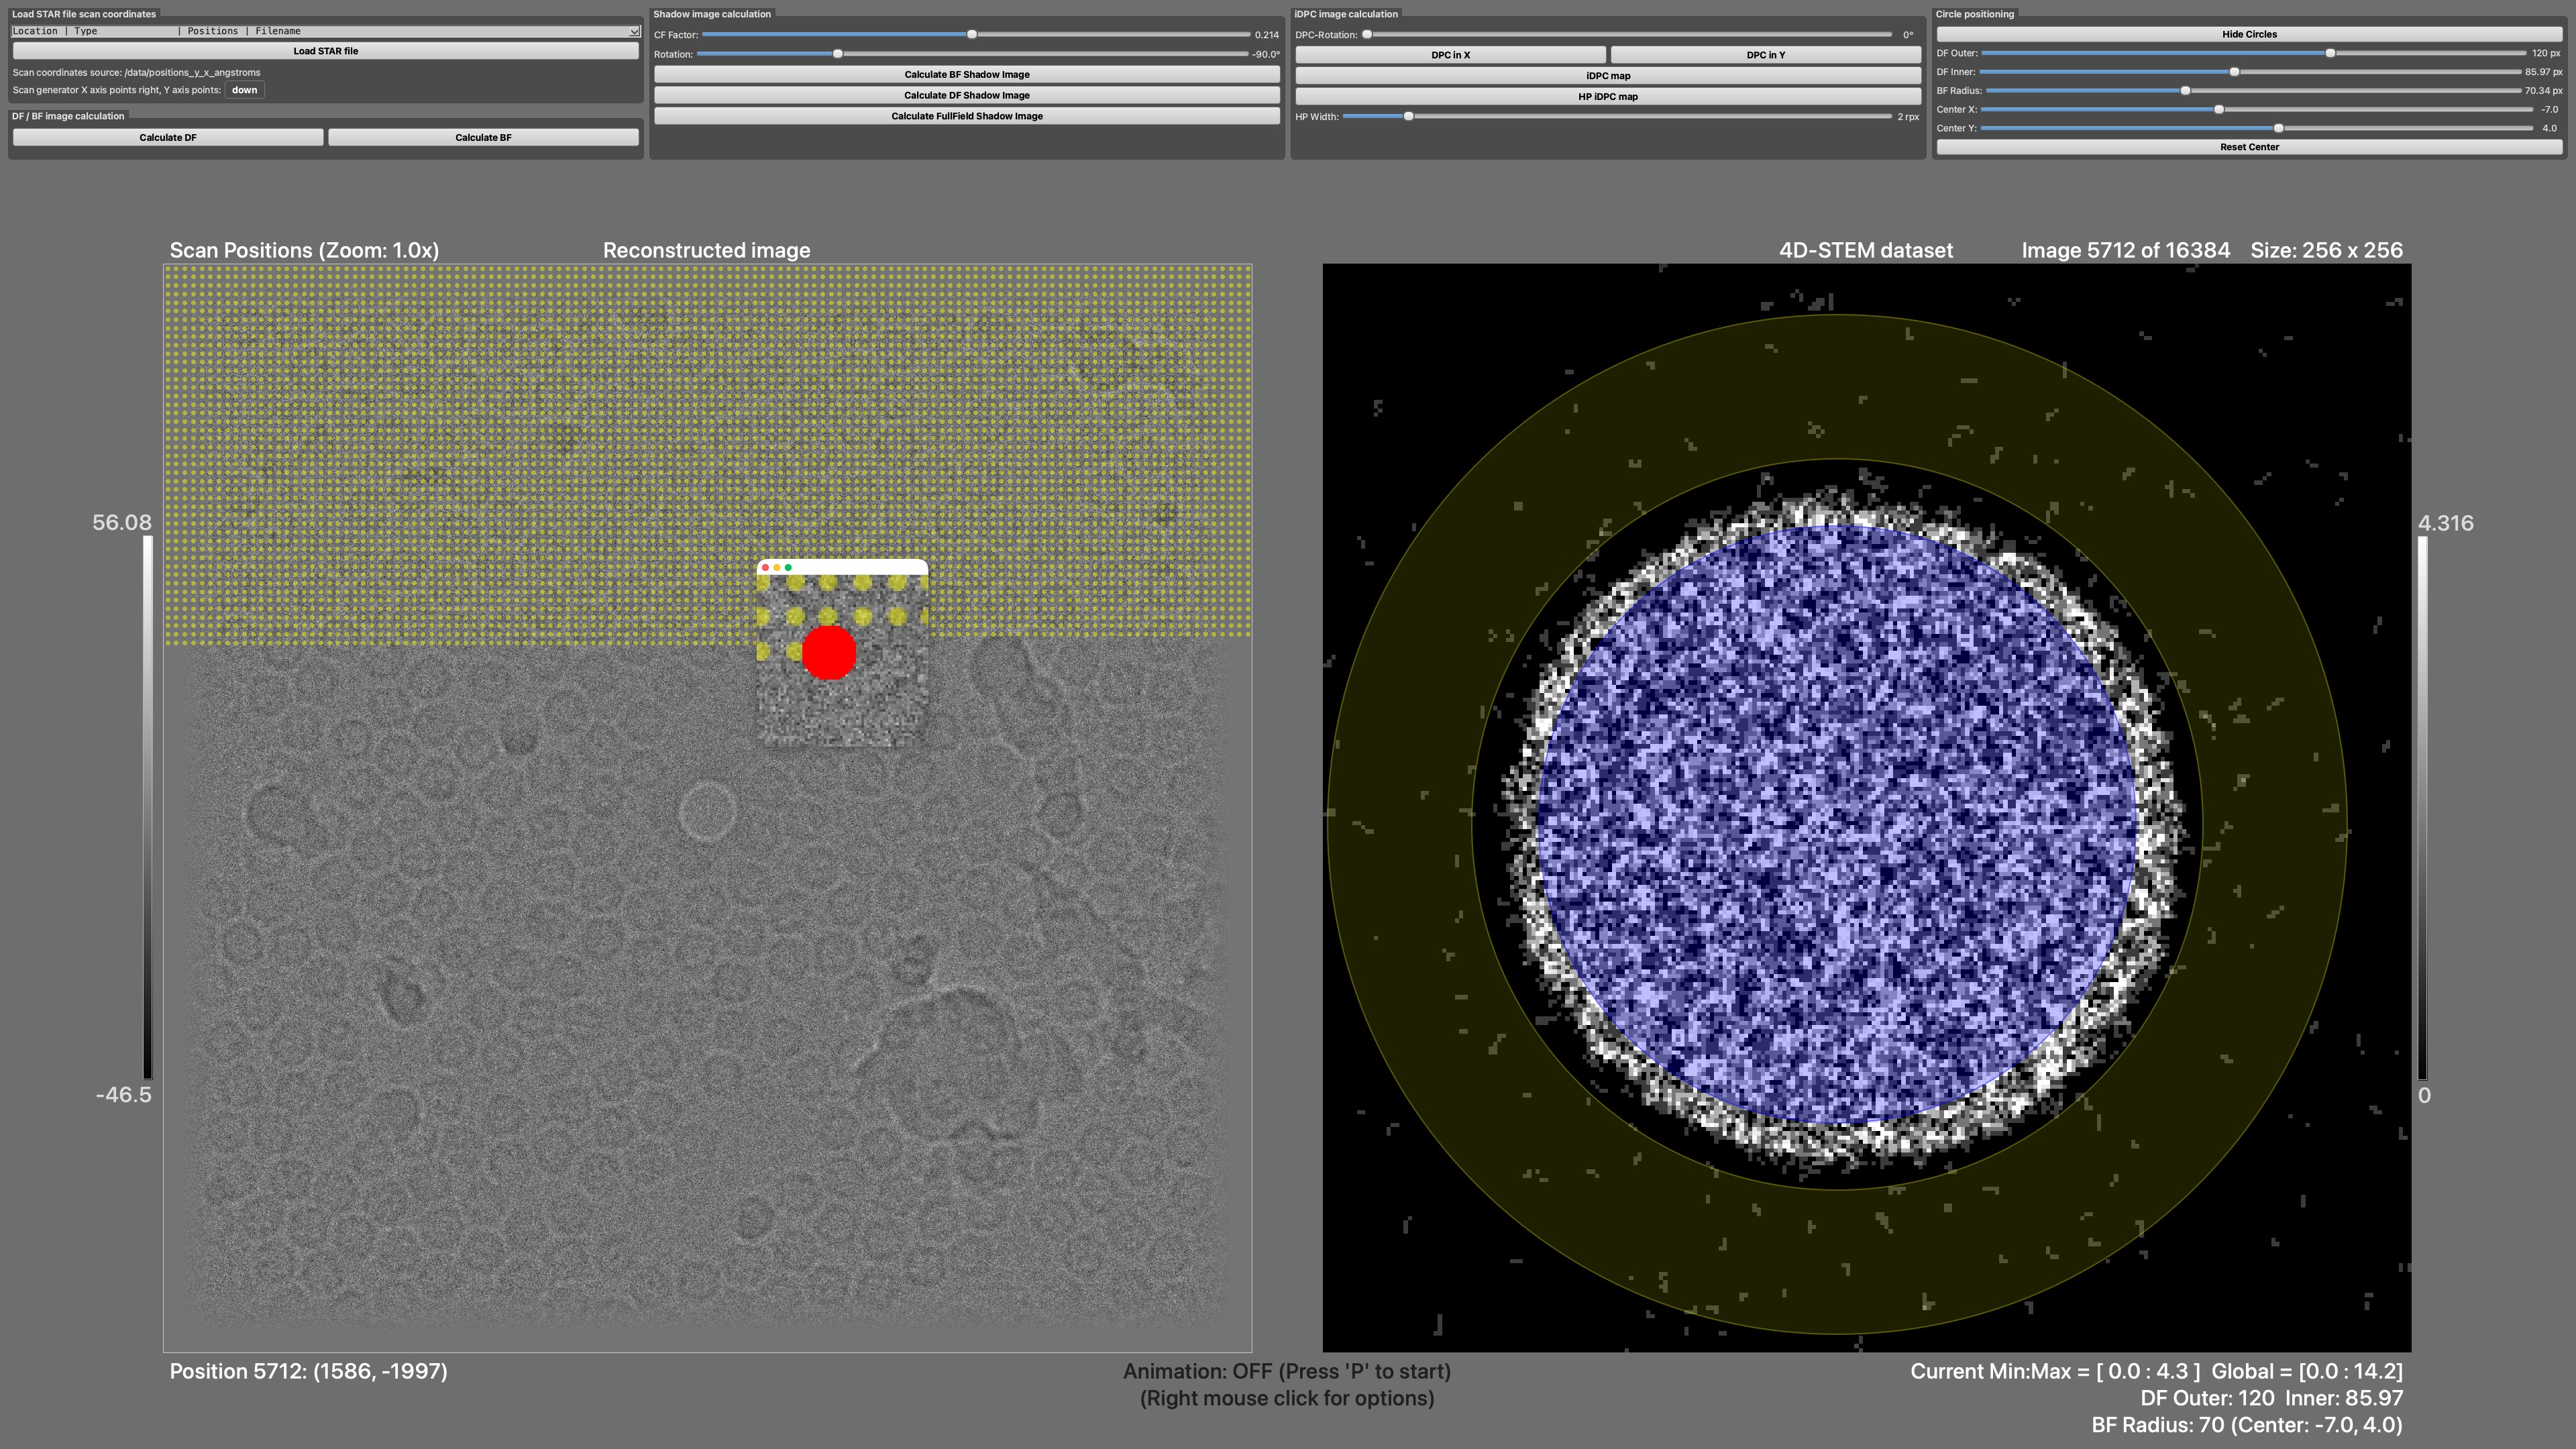Click the reconstructed image grayscale colorbar
Screen dimensions: 2576x1449
[148, 807]
